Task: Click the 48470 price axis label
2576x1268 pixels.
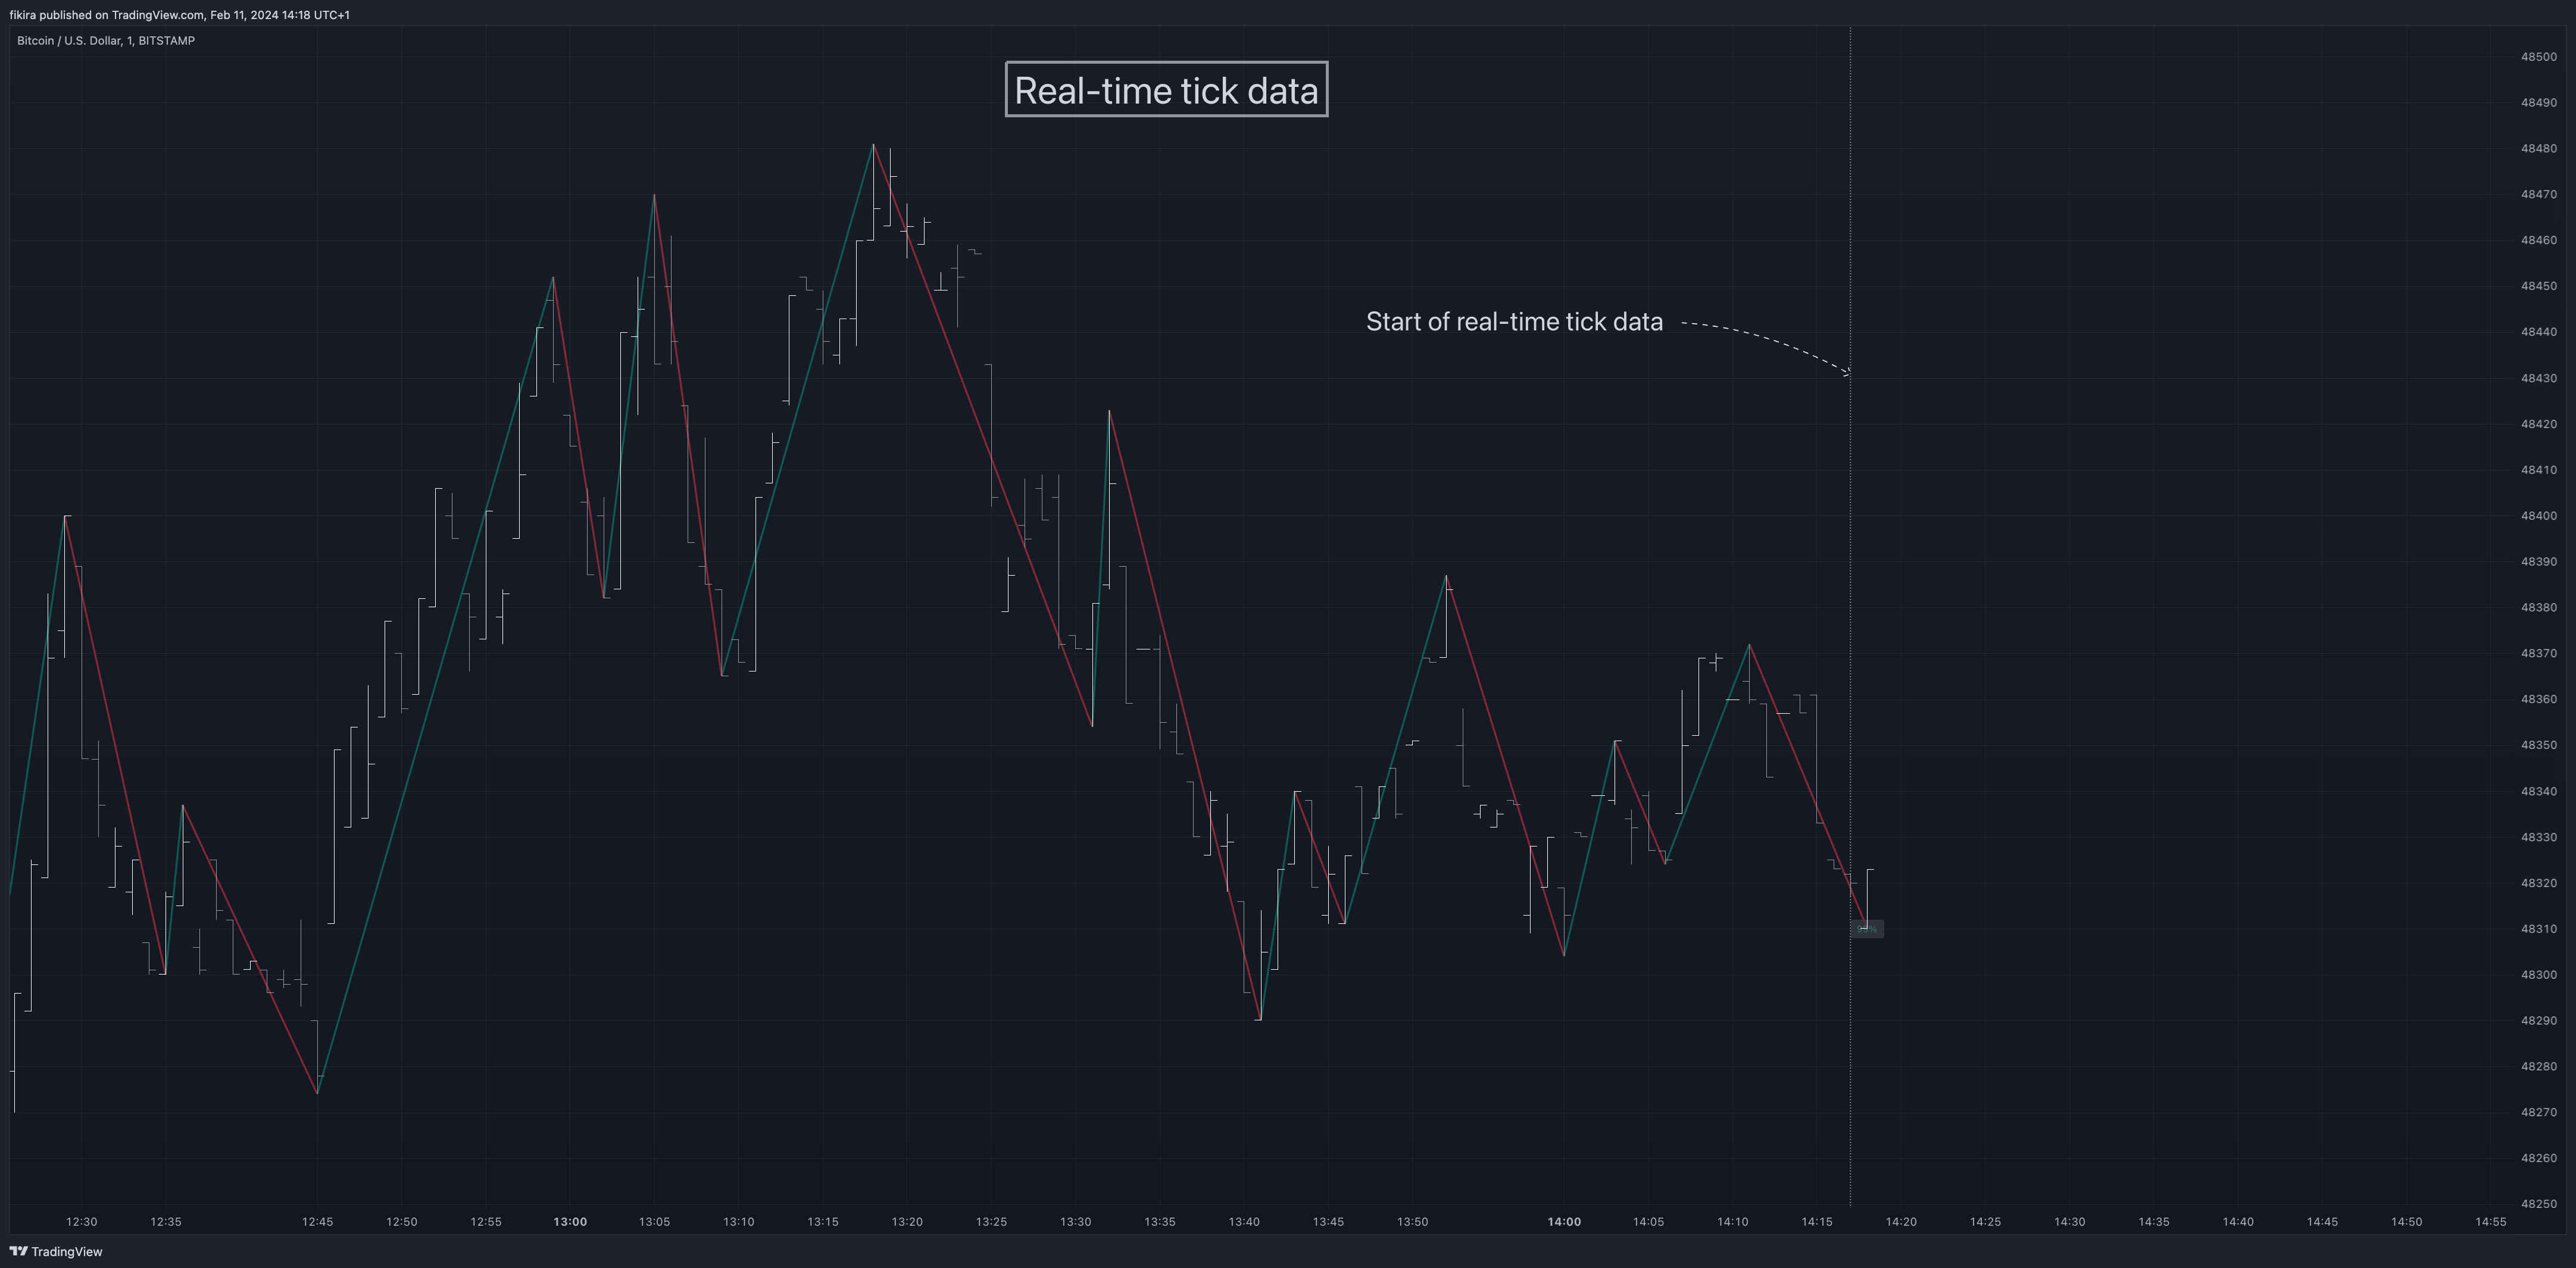Action: (x=2539, y=195)
